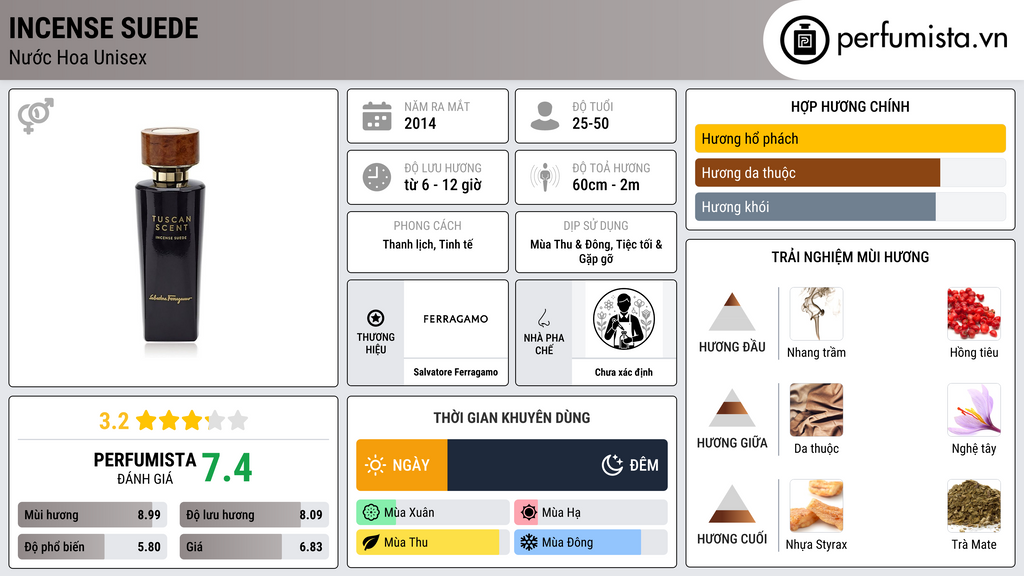This screenshot has height=576, width=1024.
Task: Click the Độ phổ biến 5.80 score bar
Action: point(92,547)
